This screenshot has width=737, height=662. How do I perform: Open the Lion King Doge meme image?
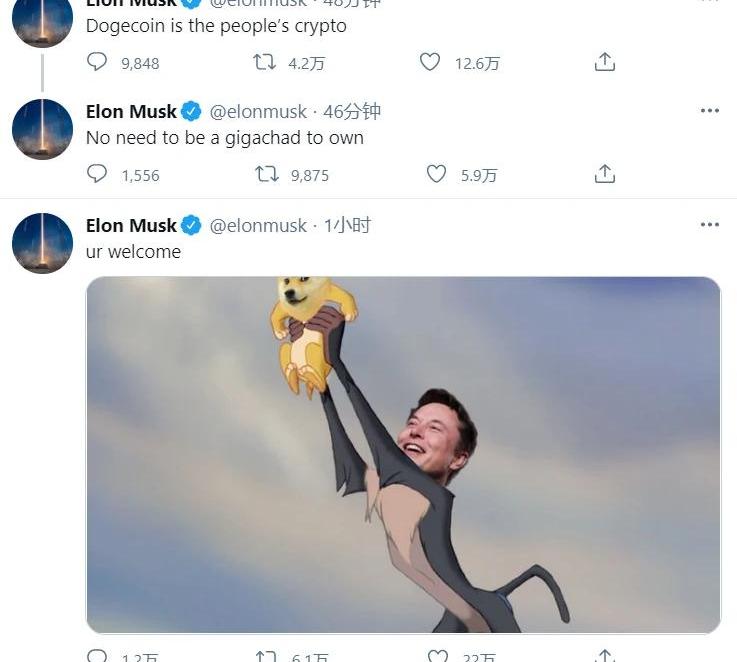pyautogui.click(x=403, y=455)
